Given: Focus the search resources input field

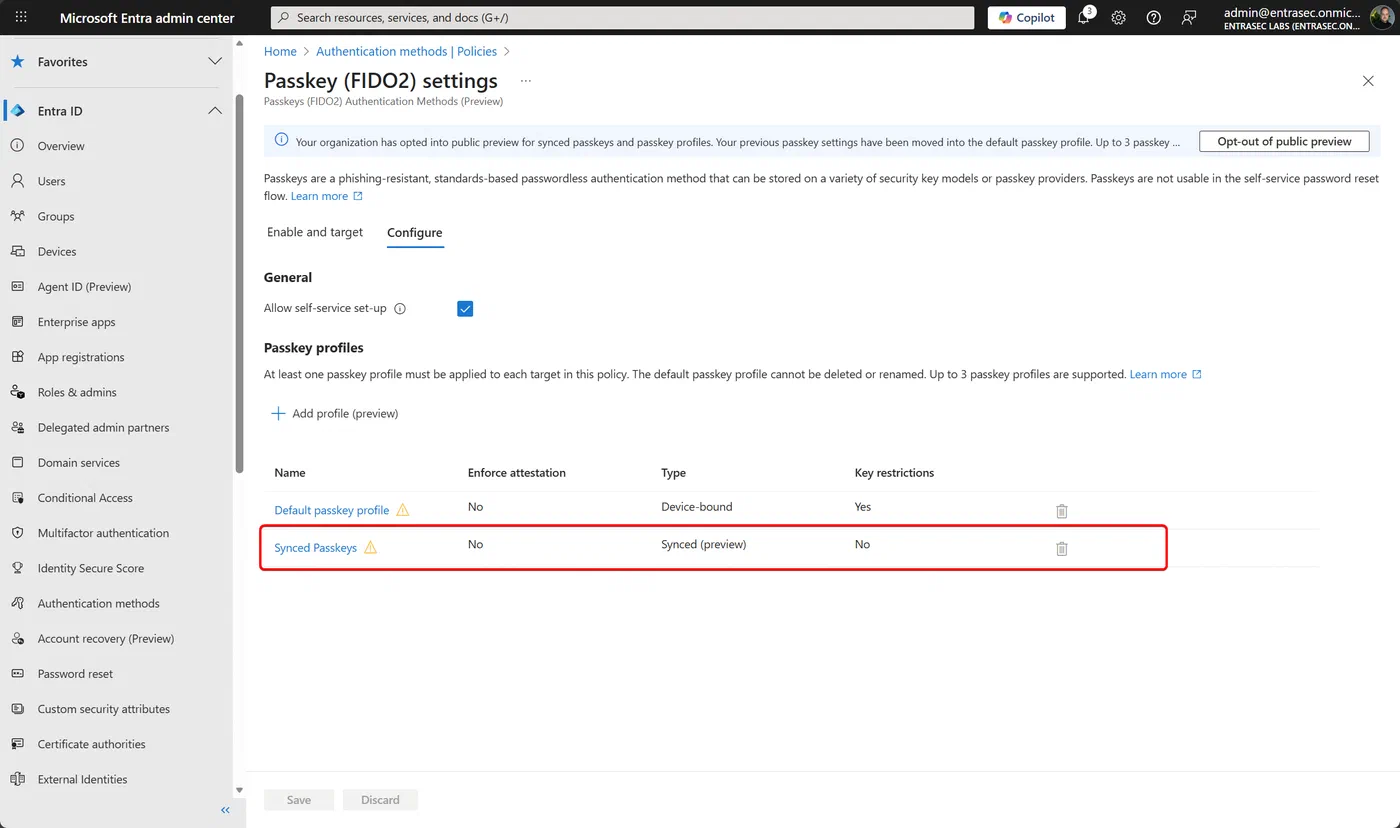Looking at the screenshot, I should tap(623, 18).
